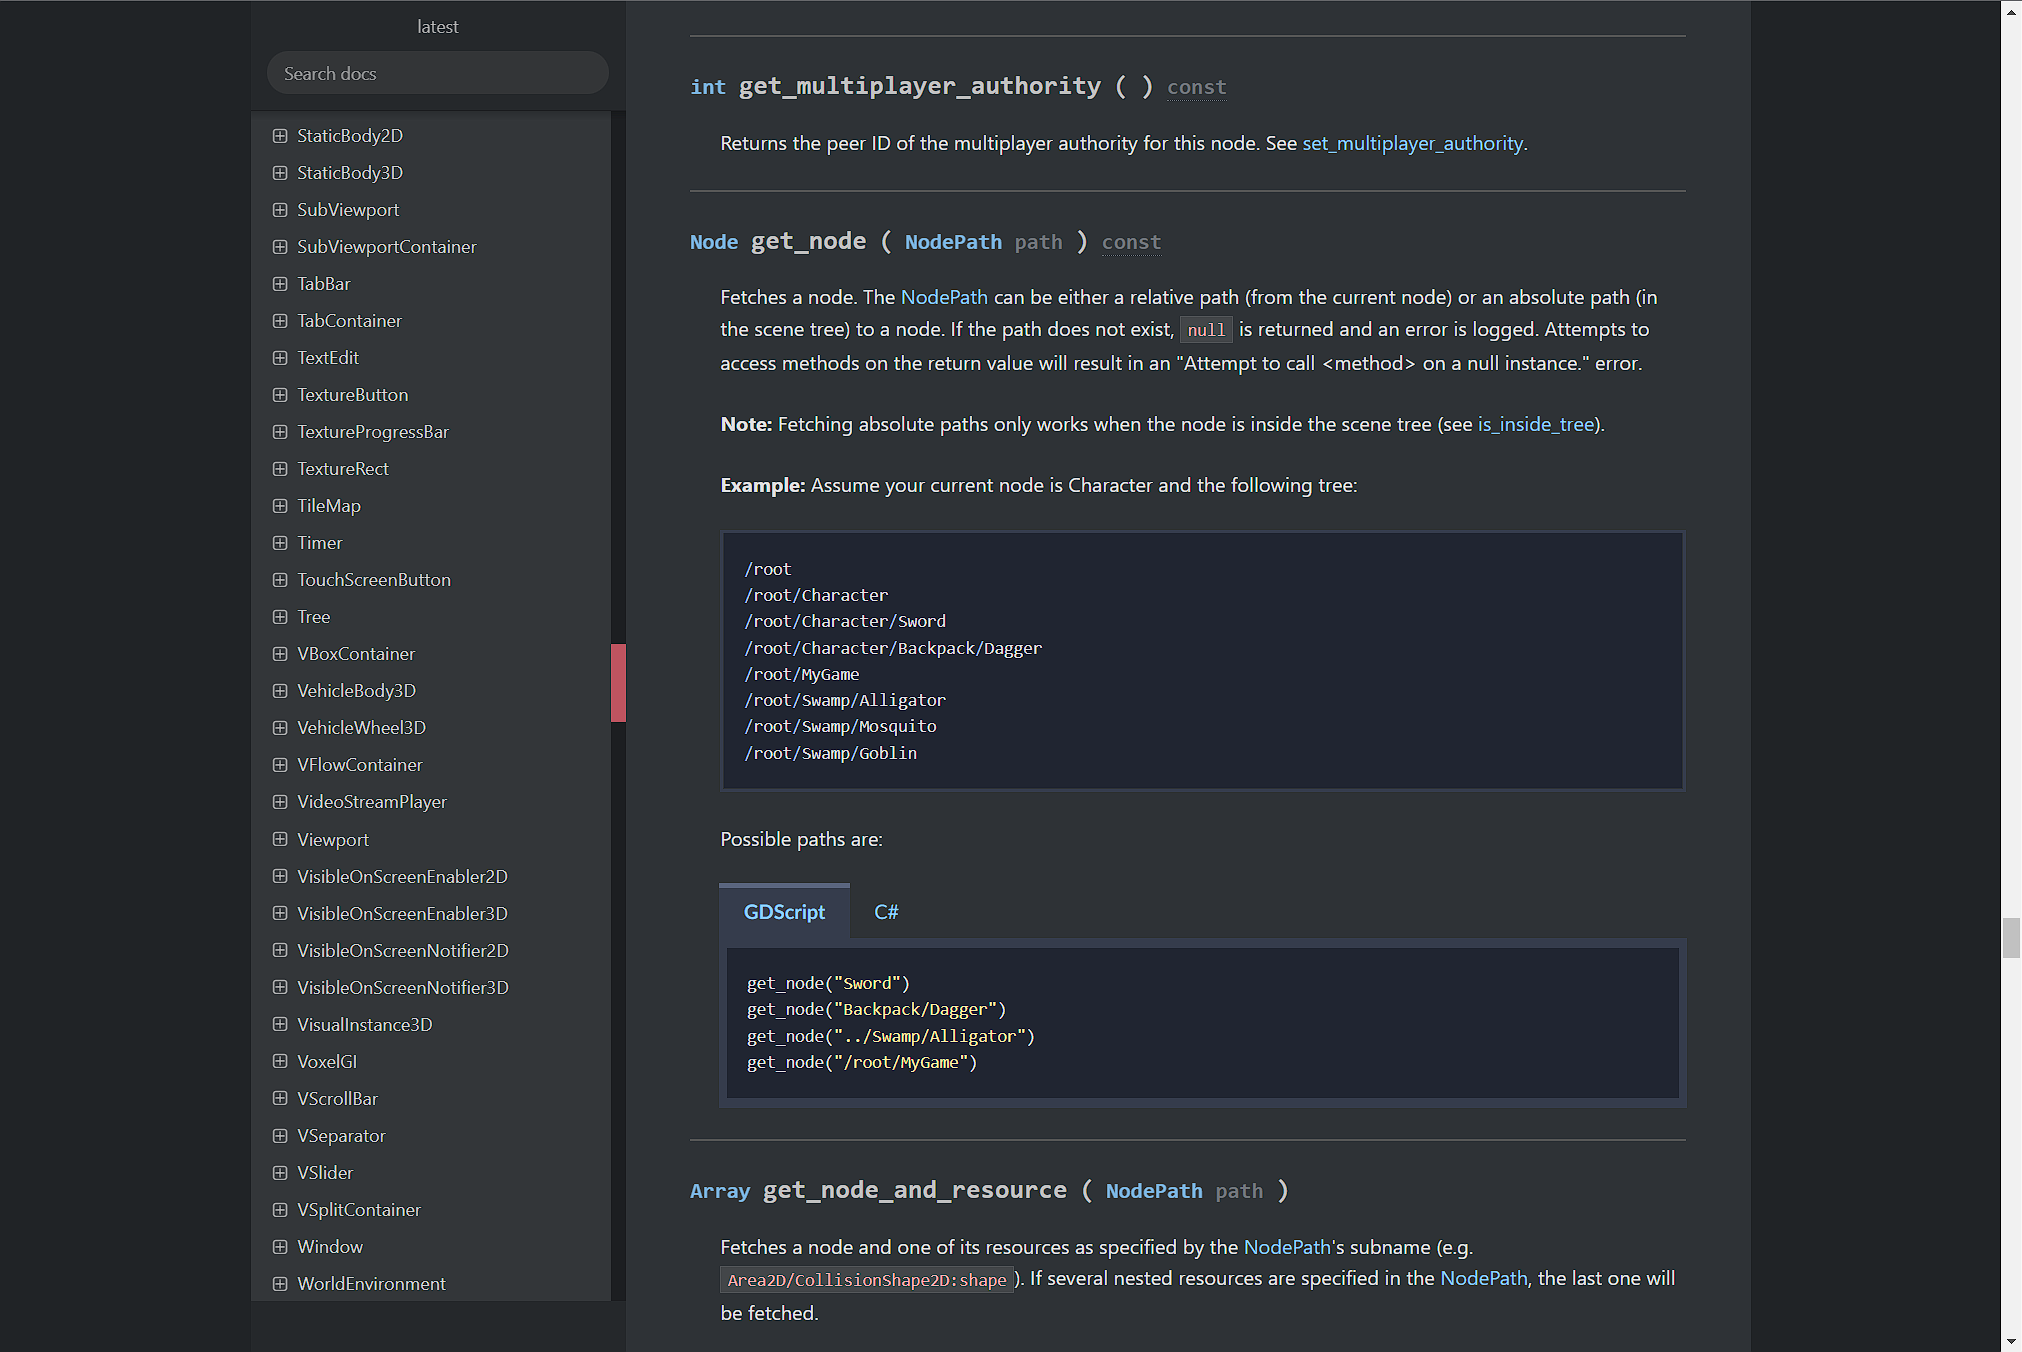Open the VSplitContainer docs page
The width and height of the screenshot is (2022, 1352).
click(x=359, y=1210)
